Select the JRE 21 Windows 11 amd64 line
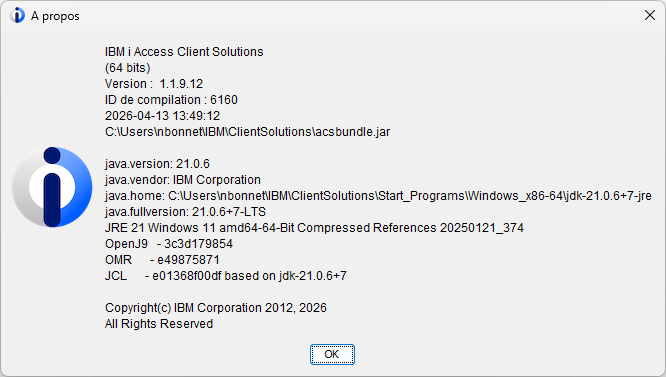Screen dimensions: 666x377 pos(314,228)
